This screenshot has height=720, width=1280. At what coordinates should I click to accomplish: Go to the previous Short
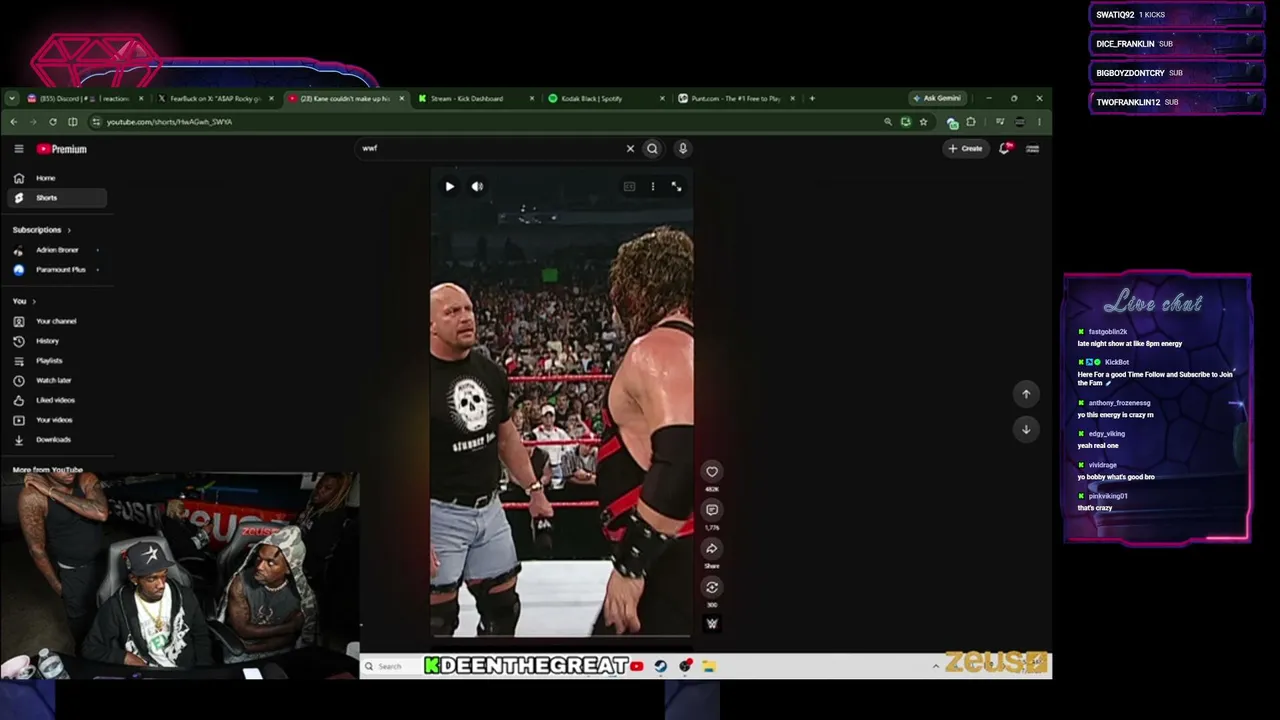1026,394
